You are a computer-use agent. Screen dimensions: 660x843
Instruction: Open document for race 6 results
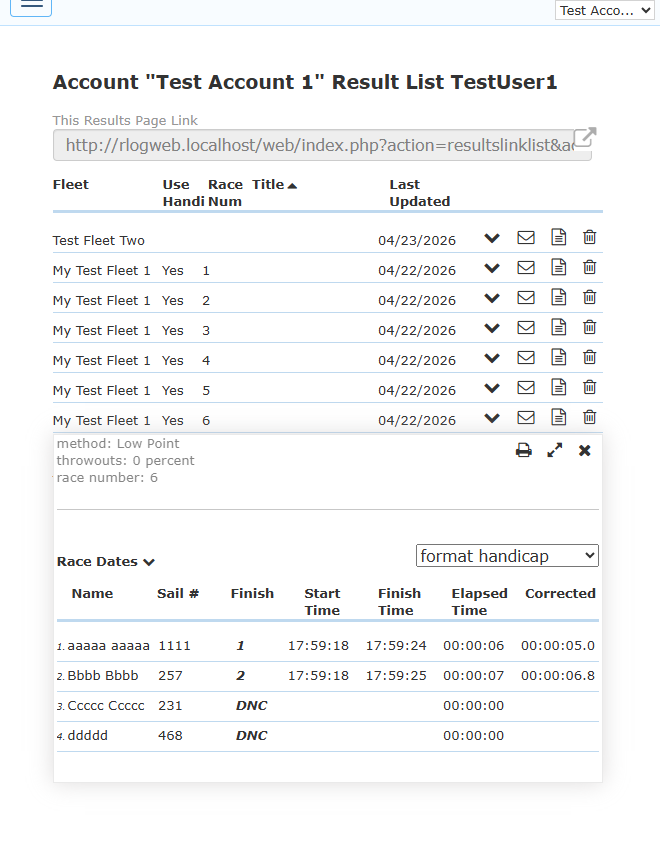coord(558,418)
